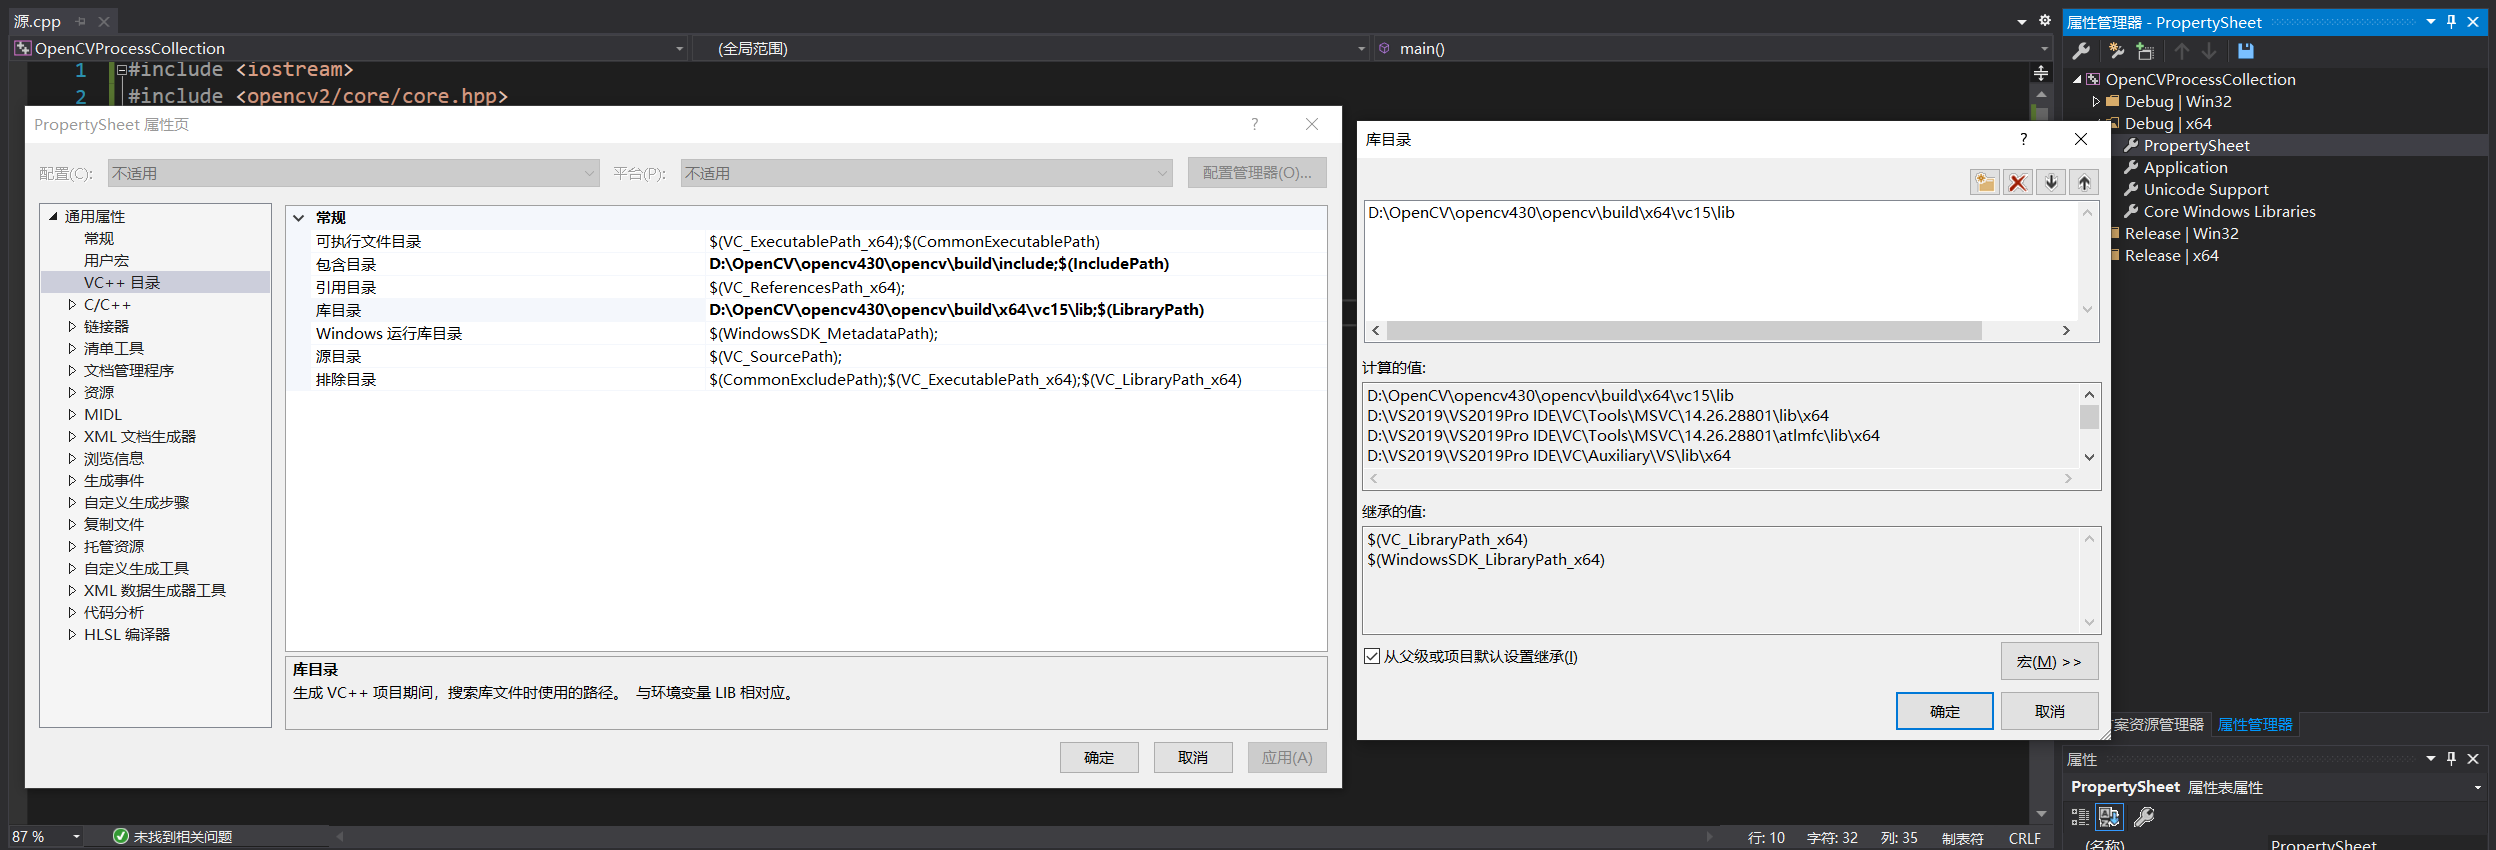Click property pages wrench in 属性 panel
This screenshot has width=2496, height=850.
(x=2144, y=817)
